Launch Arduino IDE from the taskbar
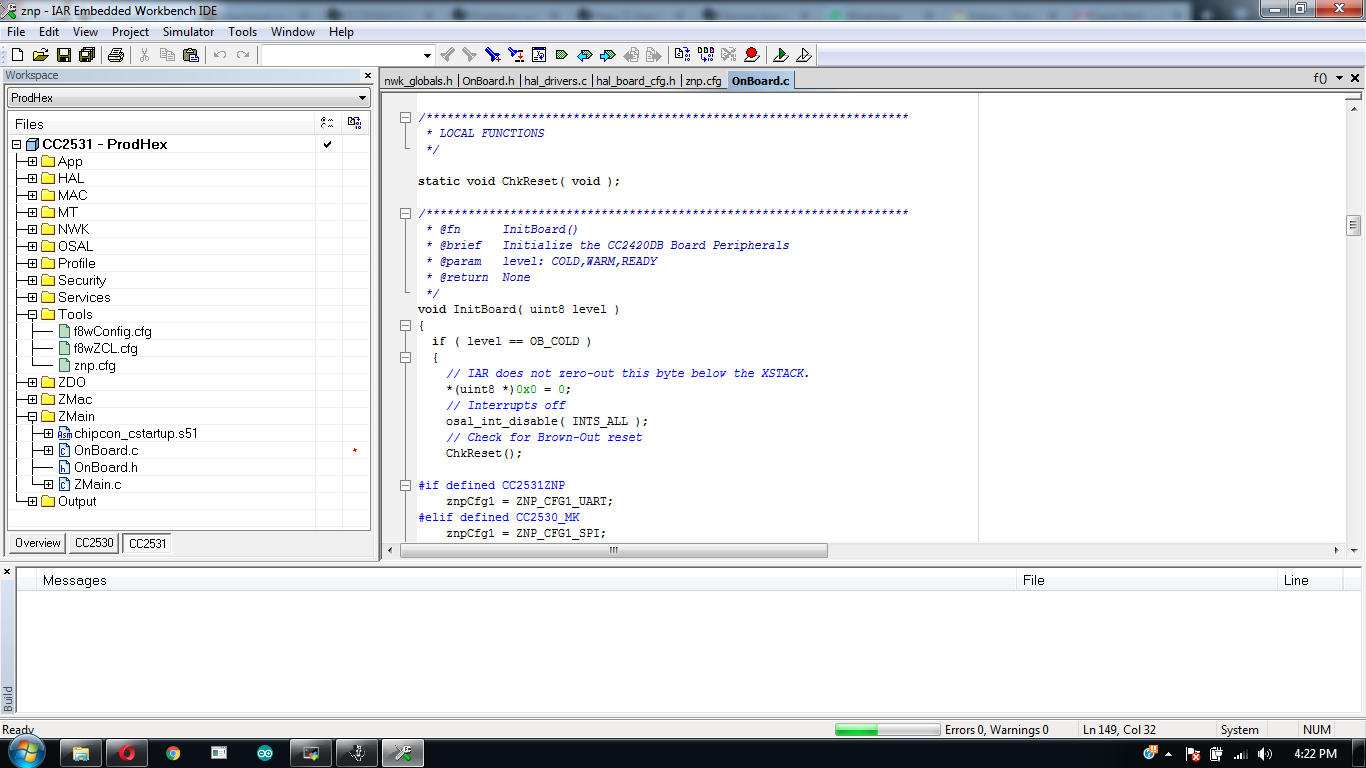Screen dimensions: 1366x768 pyautogui.click(x=265, y=753)
